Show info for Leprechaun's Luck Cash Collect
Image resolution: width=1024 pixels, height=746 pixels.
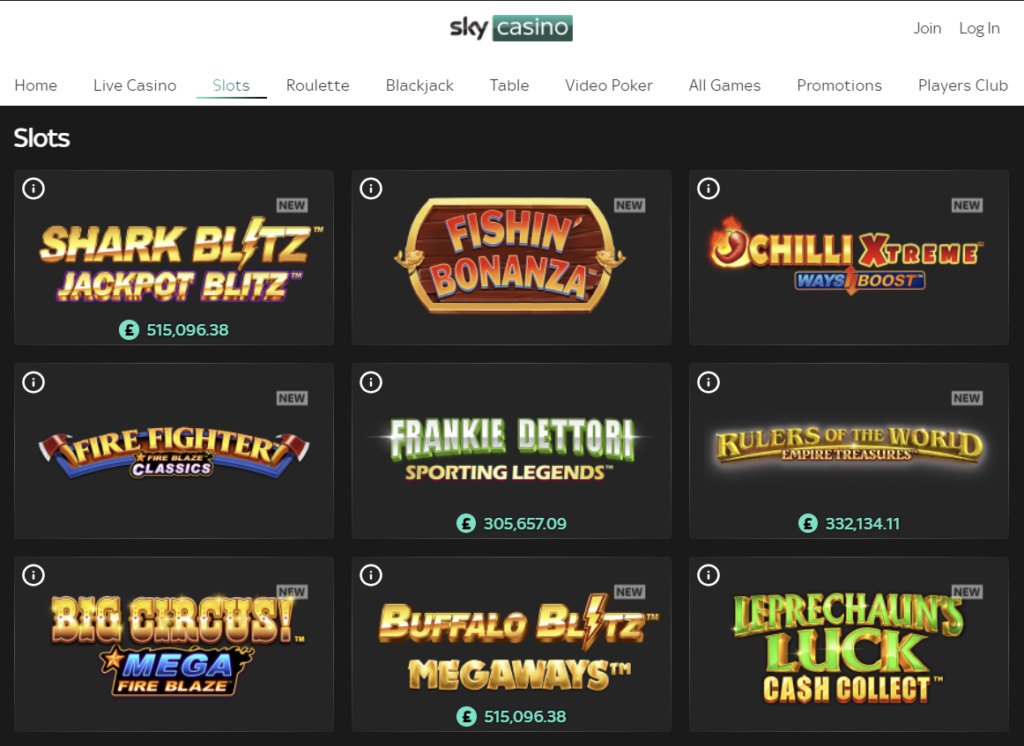pos(709,576)
